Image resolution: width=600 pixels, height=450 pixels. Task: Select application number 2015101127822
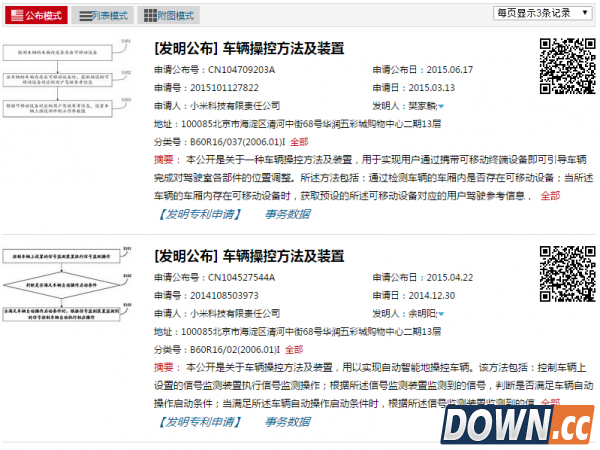(224, 88)
